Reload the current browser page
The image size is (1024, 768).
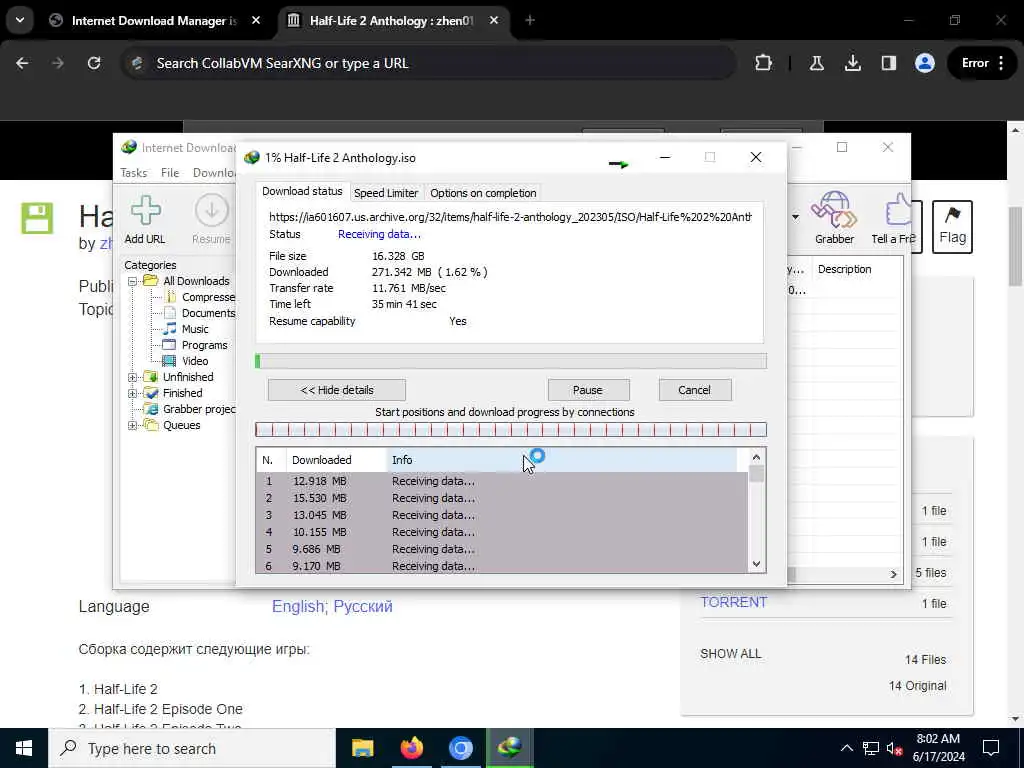[94, 63]
